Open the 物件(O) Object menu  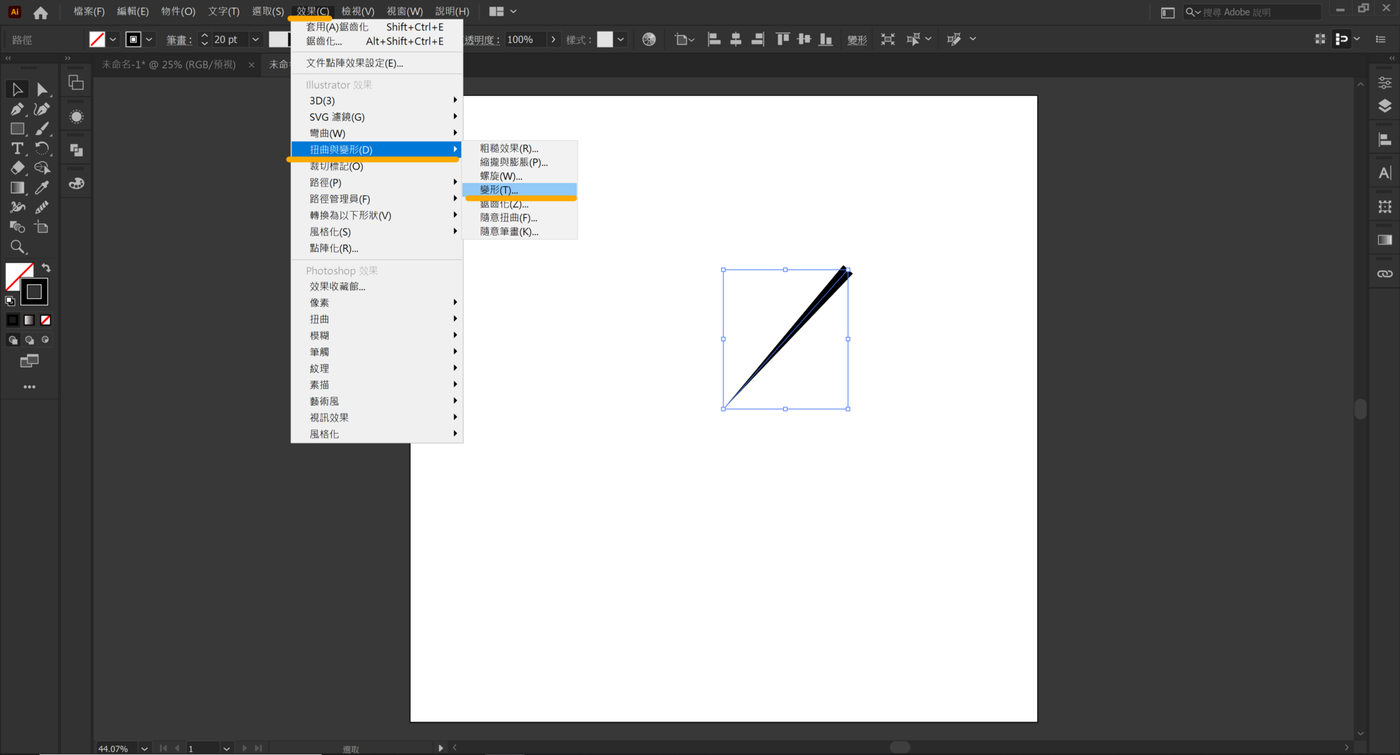coord(178,12)
